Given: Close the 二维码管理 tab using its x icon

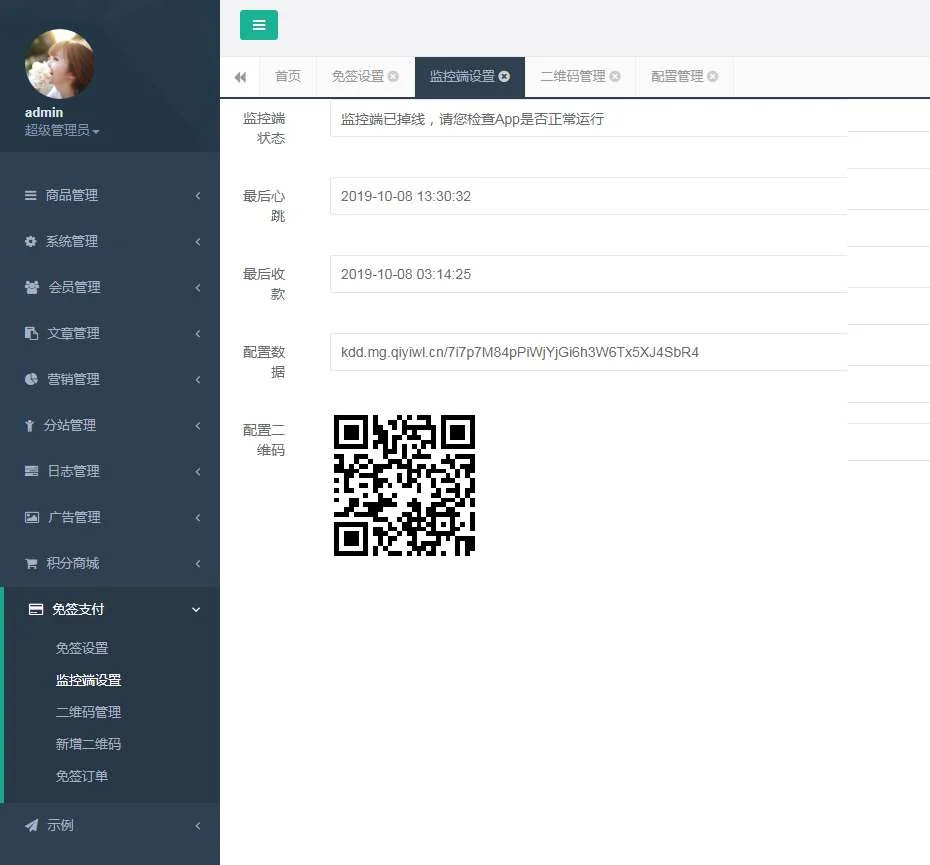Looking at the screenshot, I should tap(615, 77).
